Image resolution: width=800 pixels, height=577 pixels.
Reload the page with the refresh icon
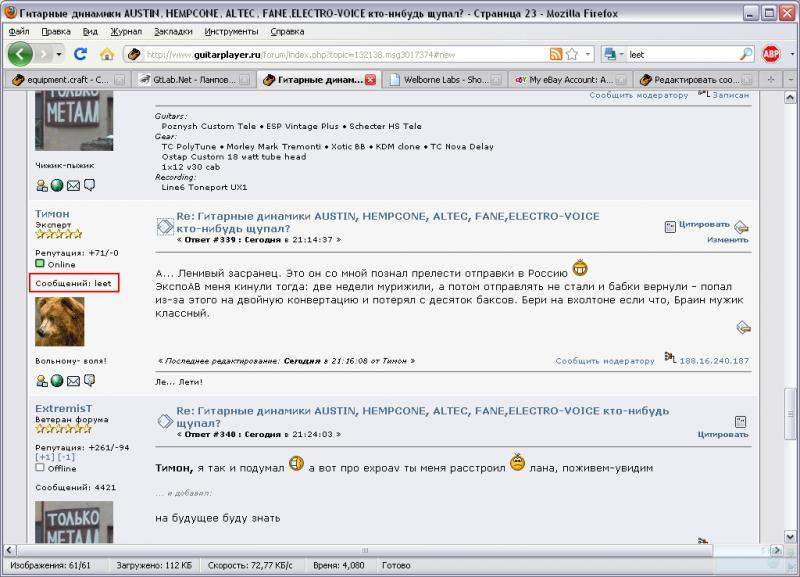pyautogui.click(x=79, y=53)
